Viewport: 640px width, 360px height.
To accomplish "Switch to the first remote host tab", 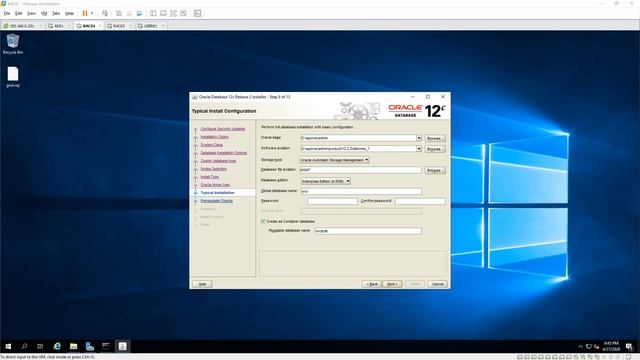I will coord(22,26).
